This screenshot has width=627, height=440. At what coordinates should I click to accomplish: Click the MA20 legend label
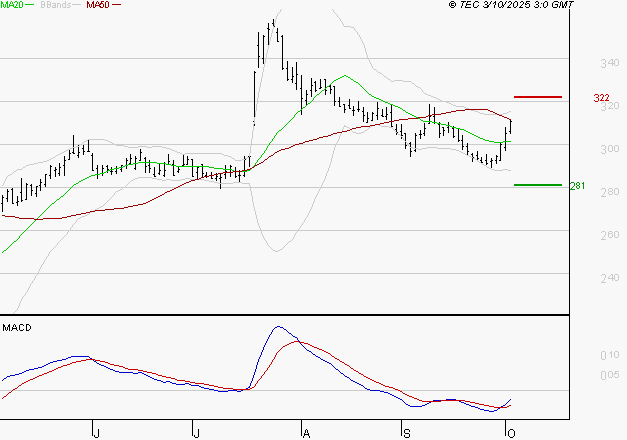12,6
